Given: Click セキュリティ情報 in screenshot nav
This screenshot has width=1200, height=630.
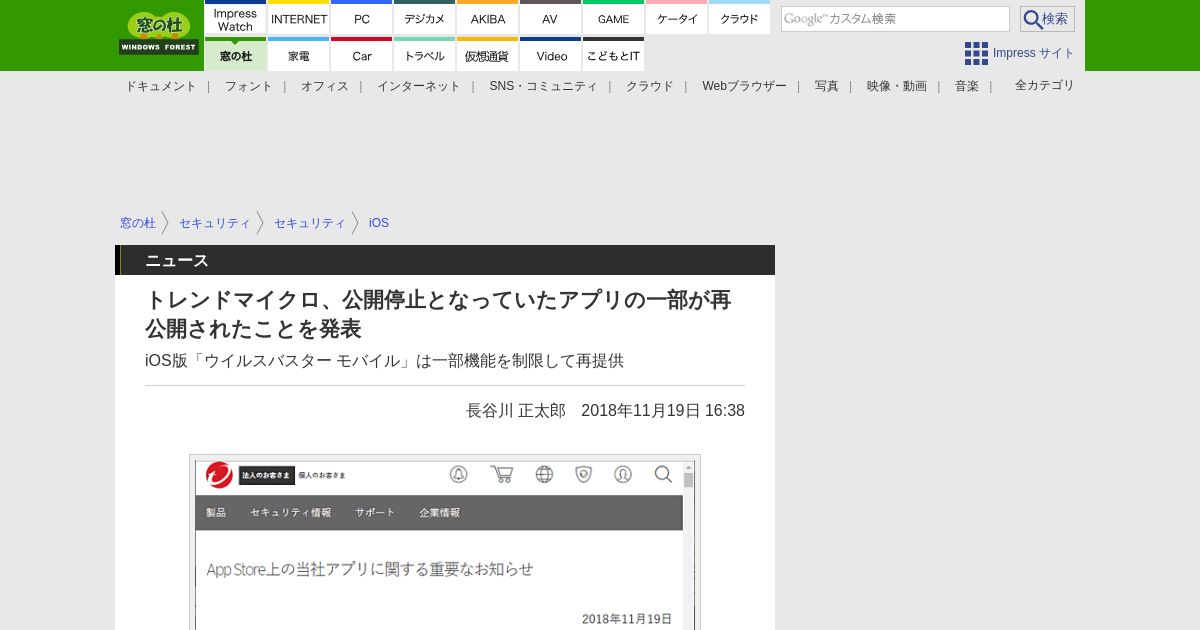Looking at the screenshot, I should 291,512.
